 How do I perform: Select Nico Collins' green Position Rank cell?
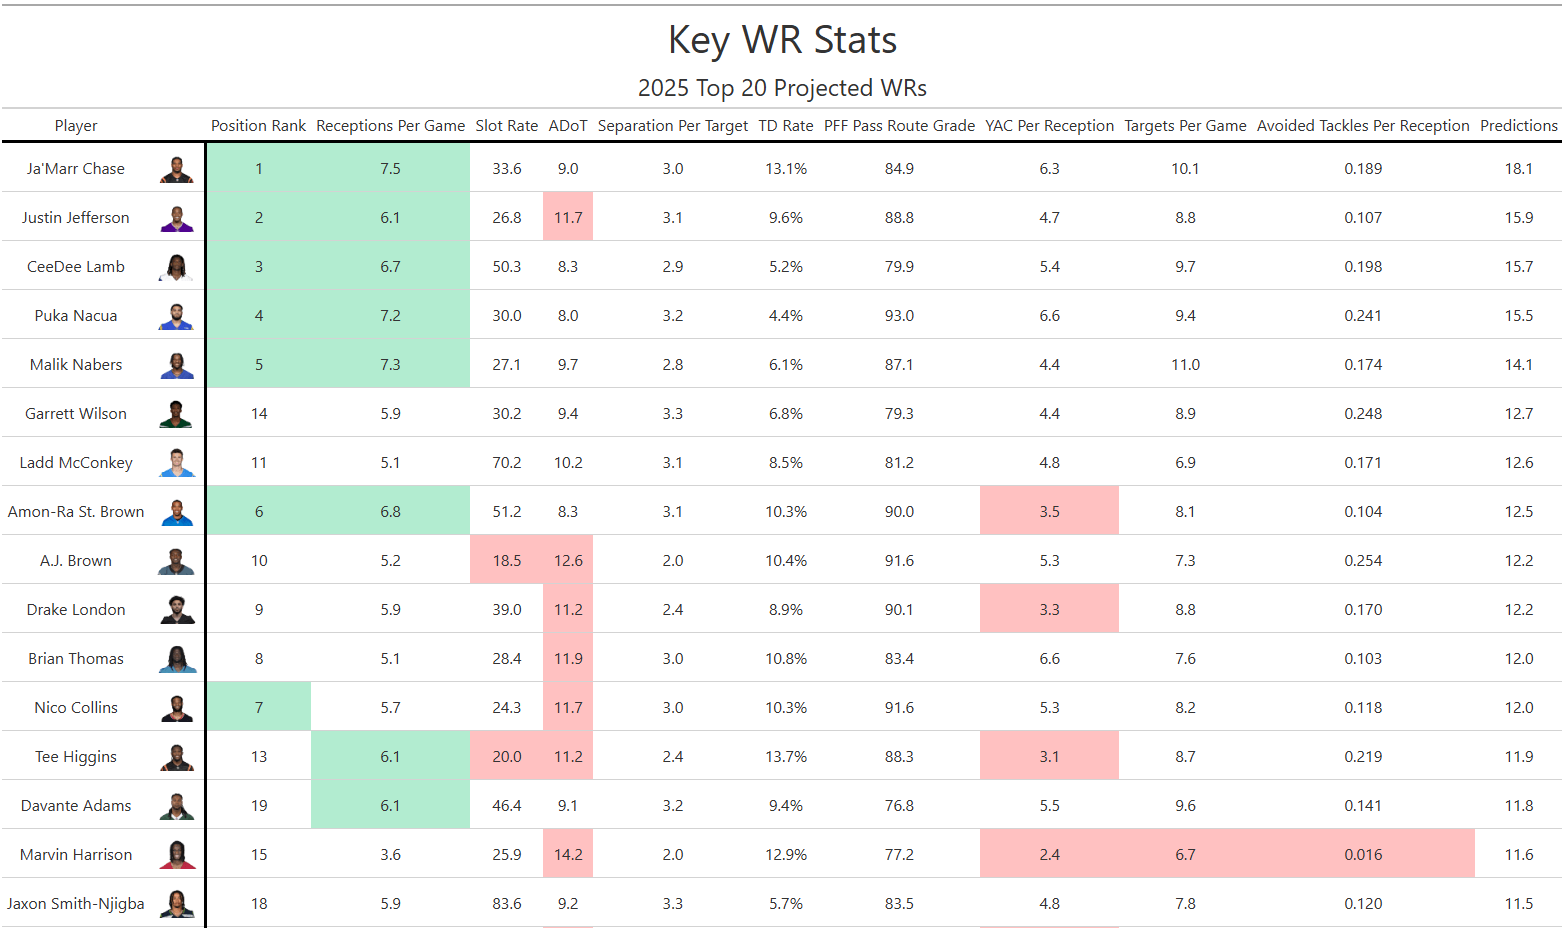pyautogui.click(x=259, y=708)
